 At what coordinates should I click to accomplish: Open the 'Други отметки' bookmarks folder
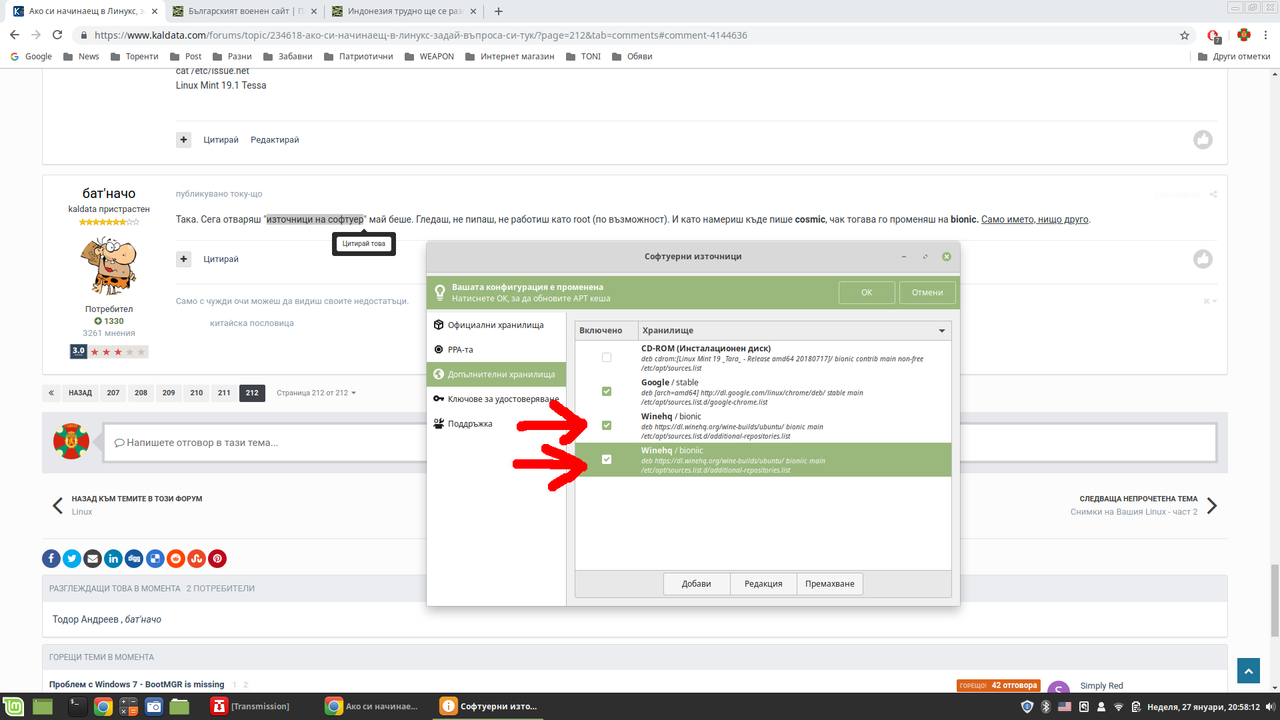[1233, 57]
